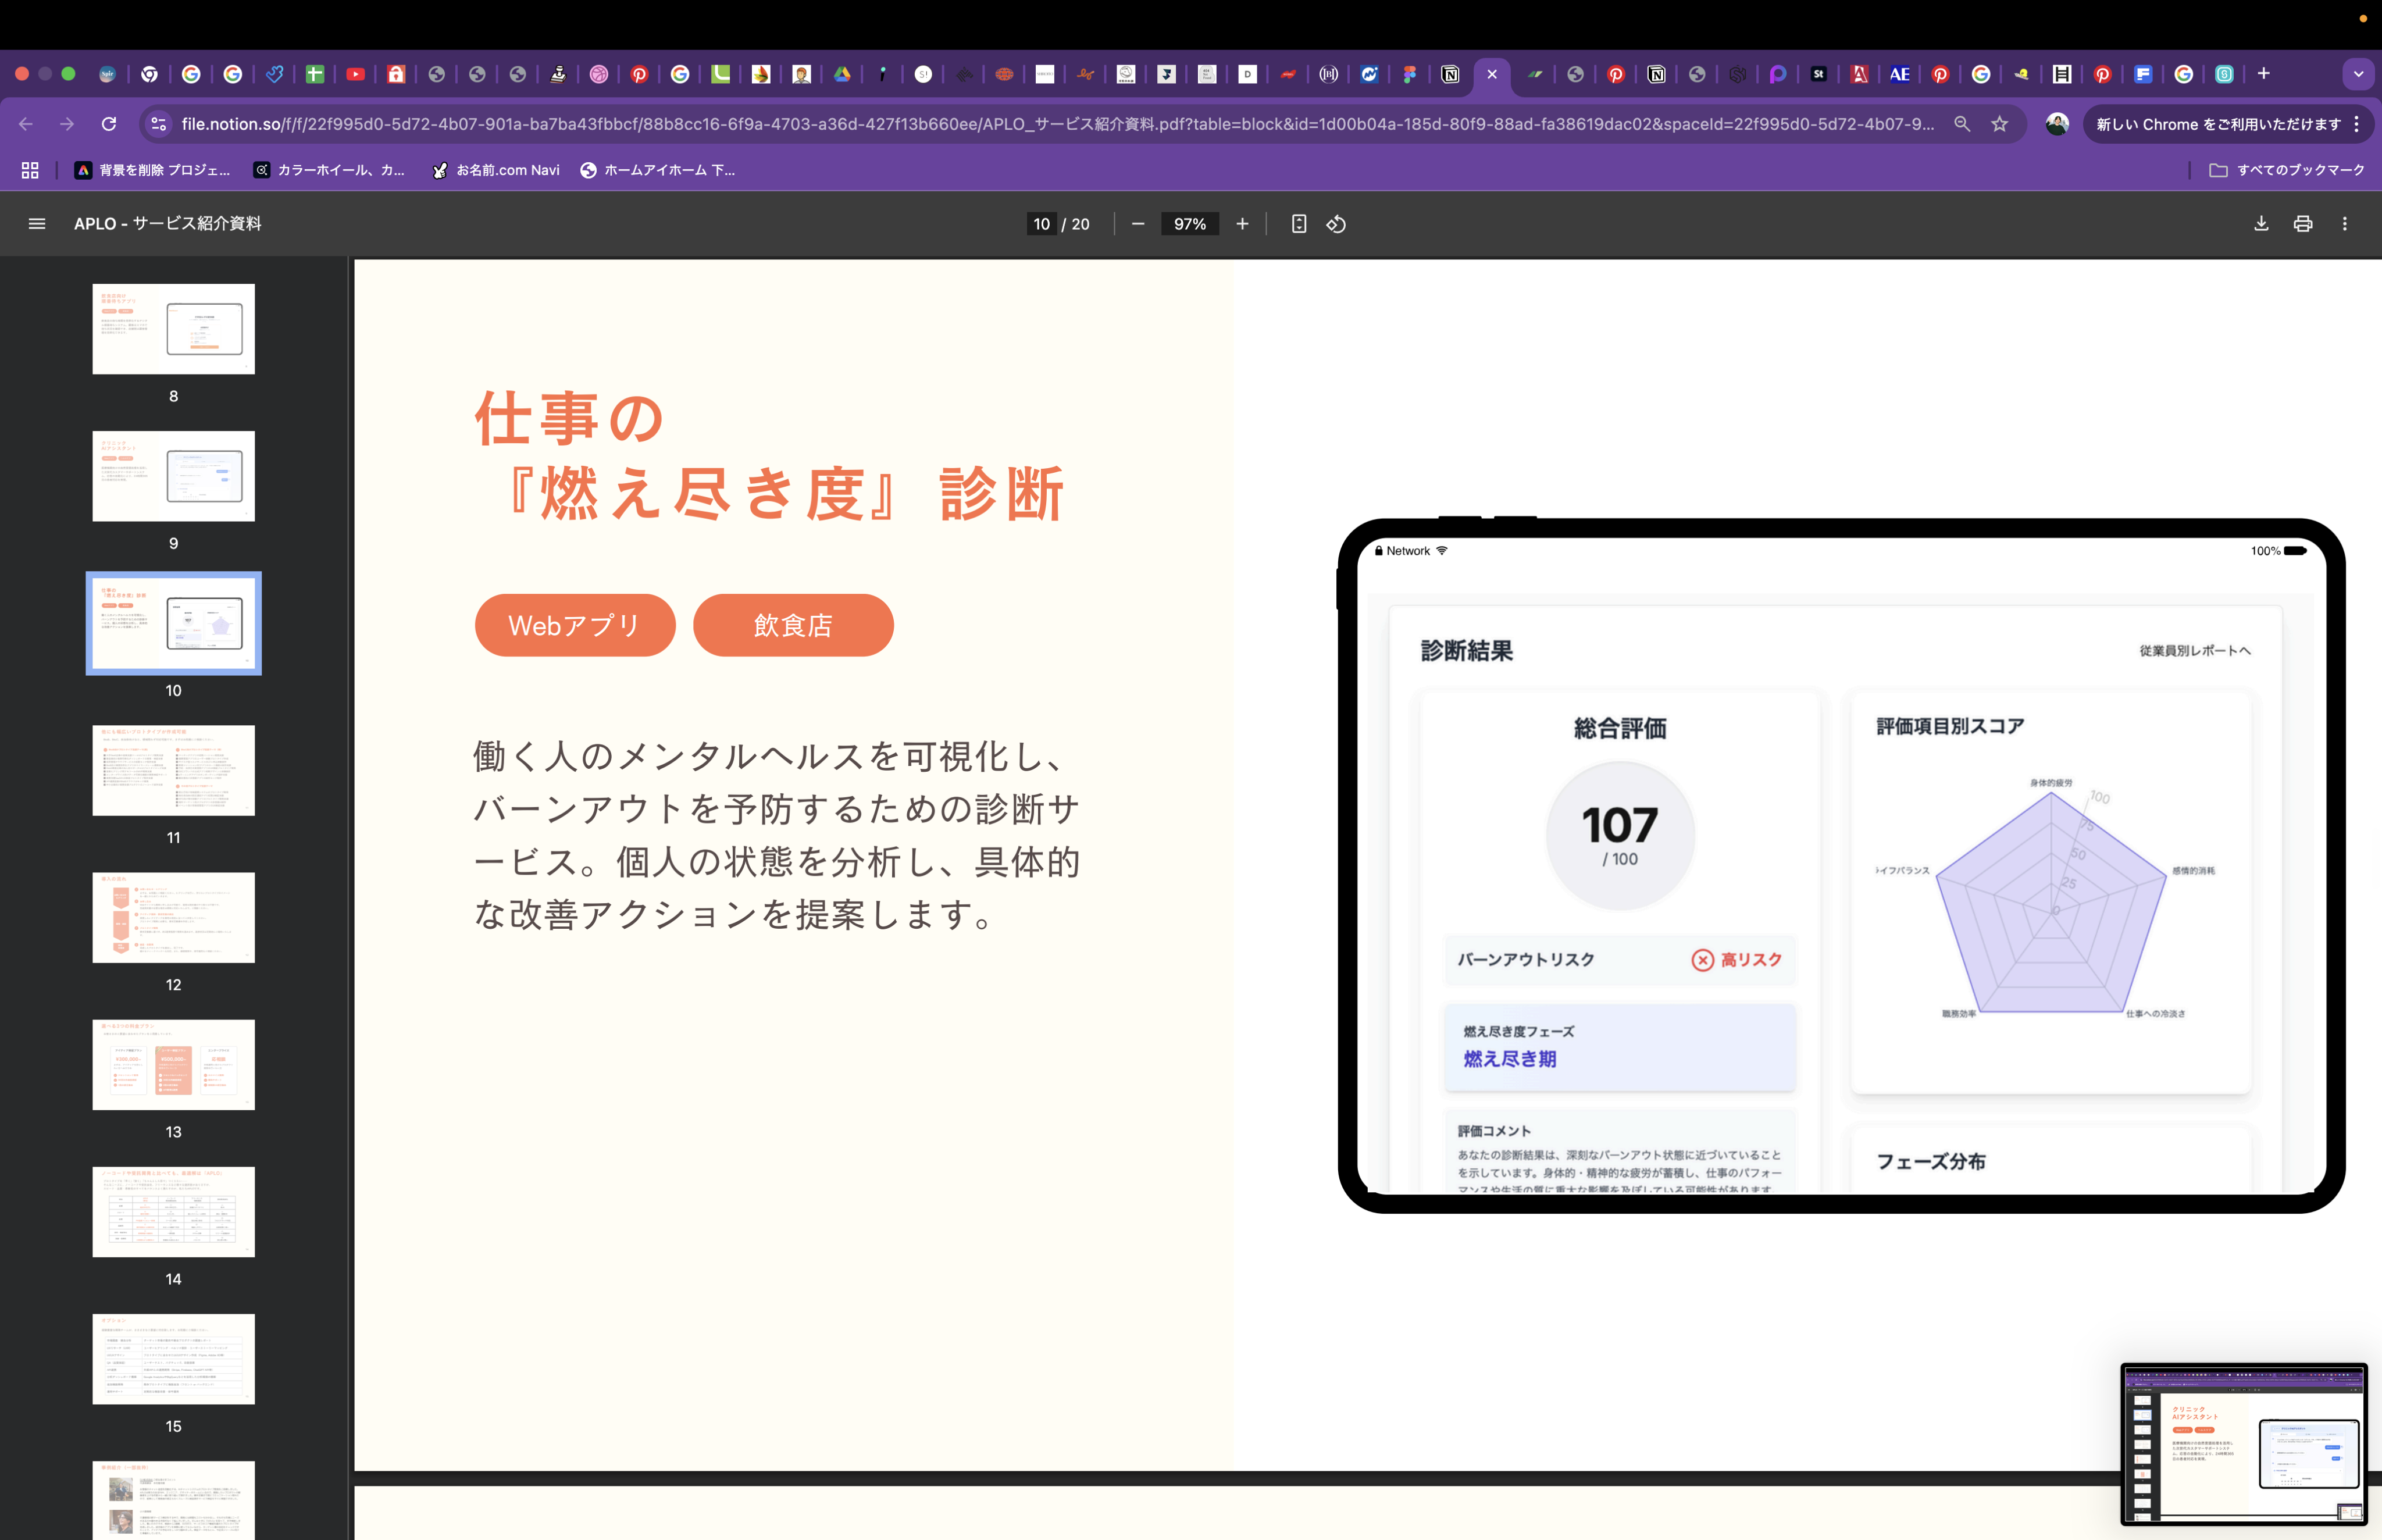Select page 14 thumbnail

pyautogui.click(x=174, y=1211)
